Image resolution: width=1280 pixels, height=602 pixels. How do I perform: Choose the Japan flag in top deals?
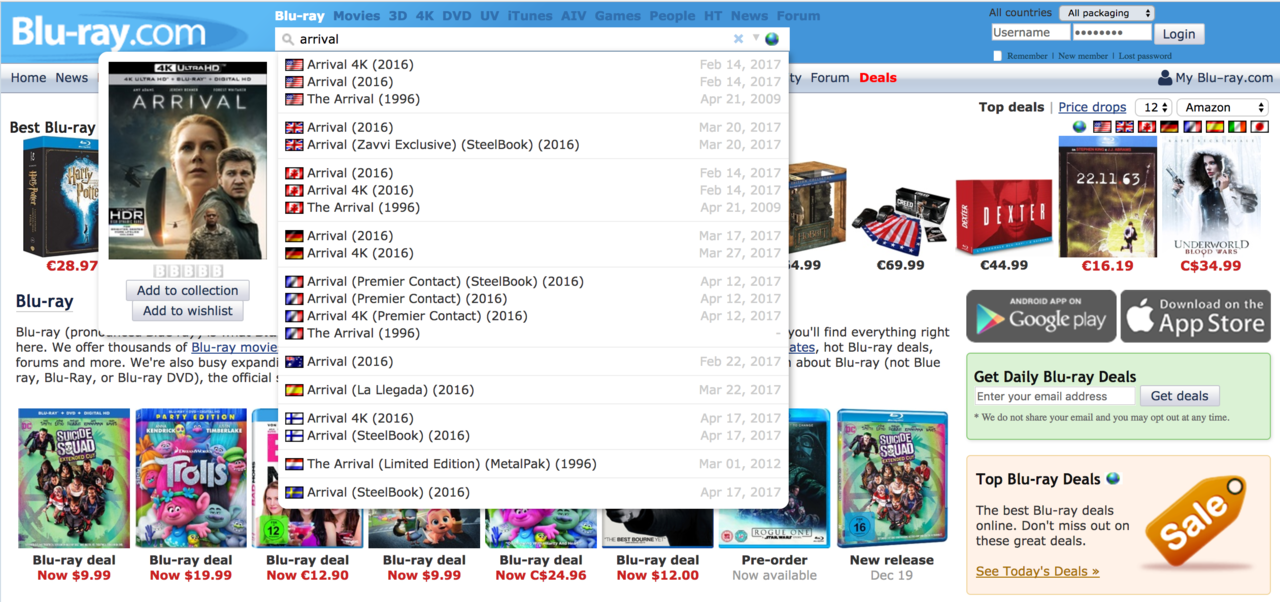[x=1258, y=127]
